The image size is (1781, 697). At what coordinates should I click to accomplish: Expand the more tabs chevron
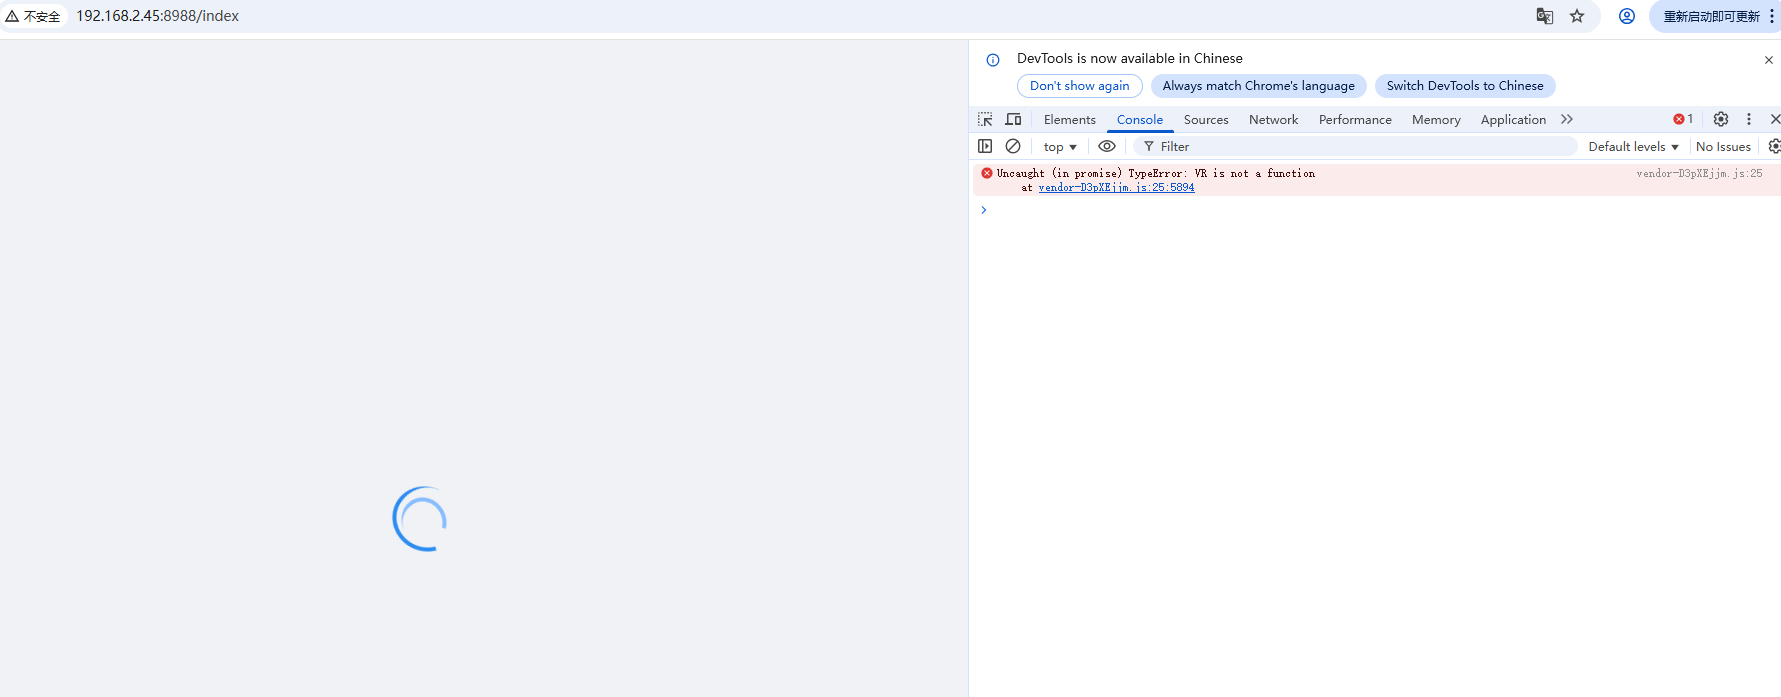click(1567, 119)
